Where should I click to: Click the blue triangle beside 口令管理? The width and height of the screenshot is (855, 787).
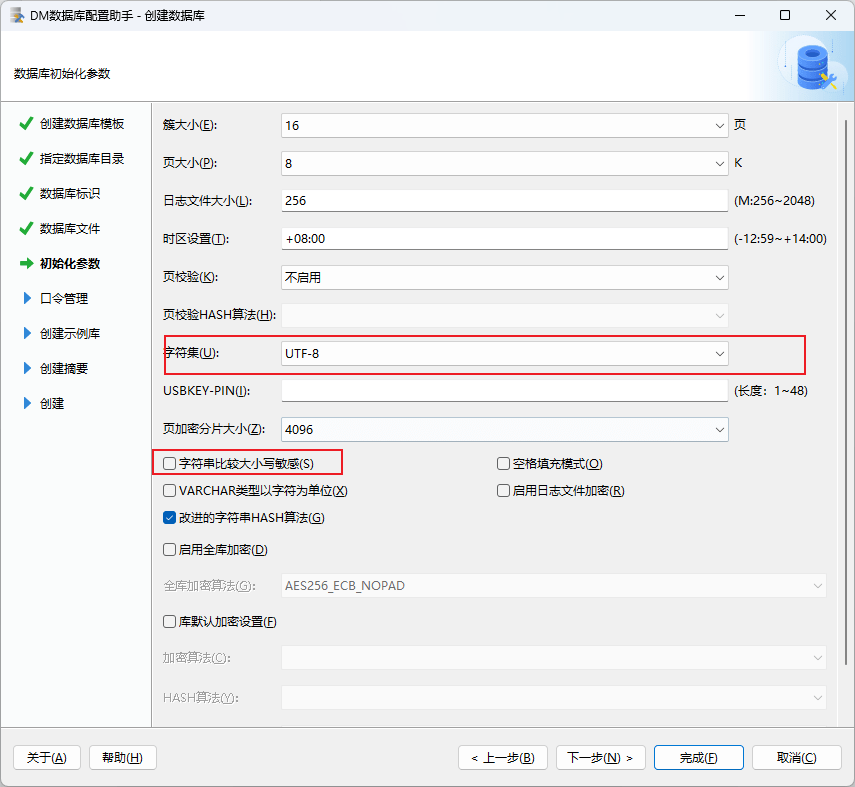click(27, 298)
